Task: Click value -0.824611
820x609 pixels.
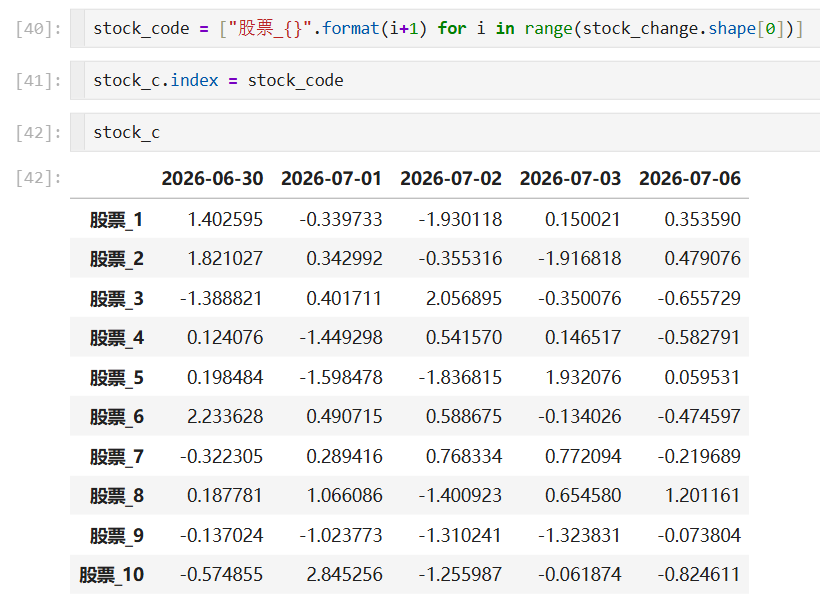Action: (x=699, y=574)
